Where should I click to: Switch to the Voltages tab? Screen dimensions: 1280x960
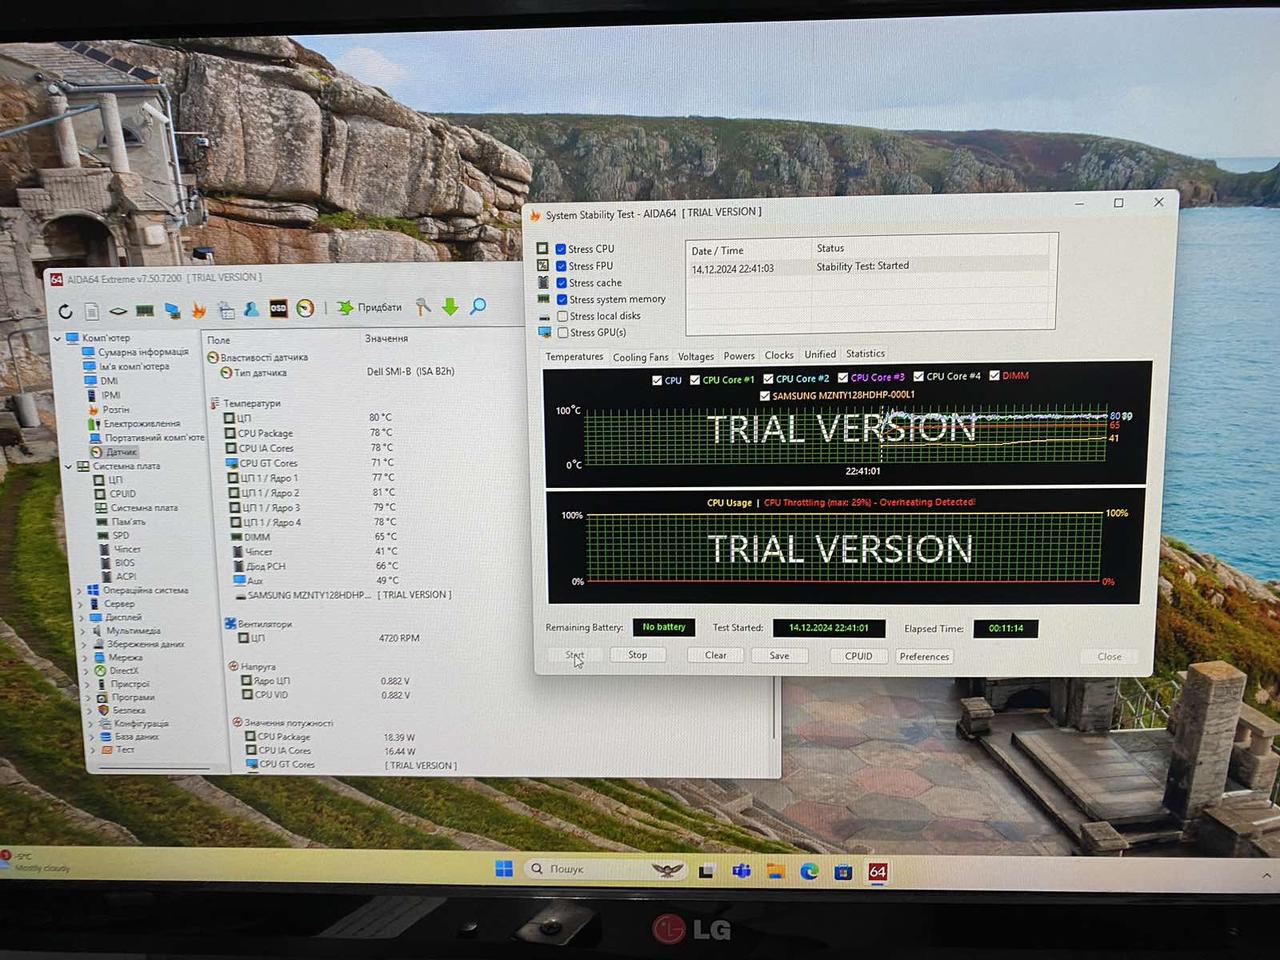tap(696, 356)
